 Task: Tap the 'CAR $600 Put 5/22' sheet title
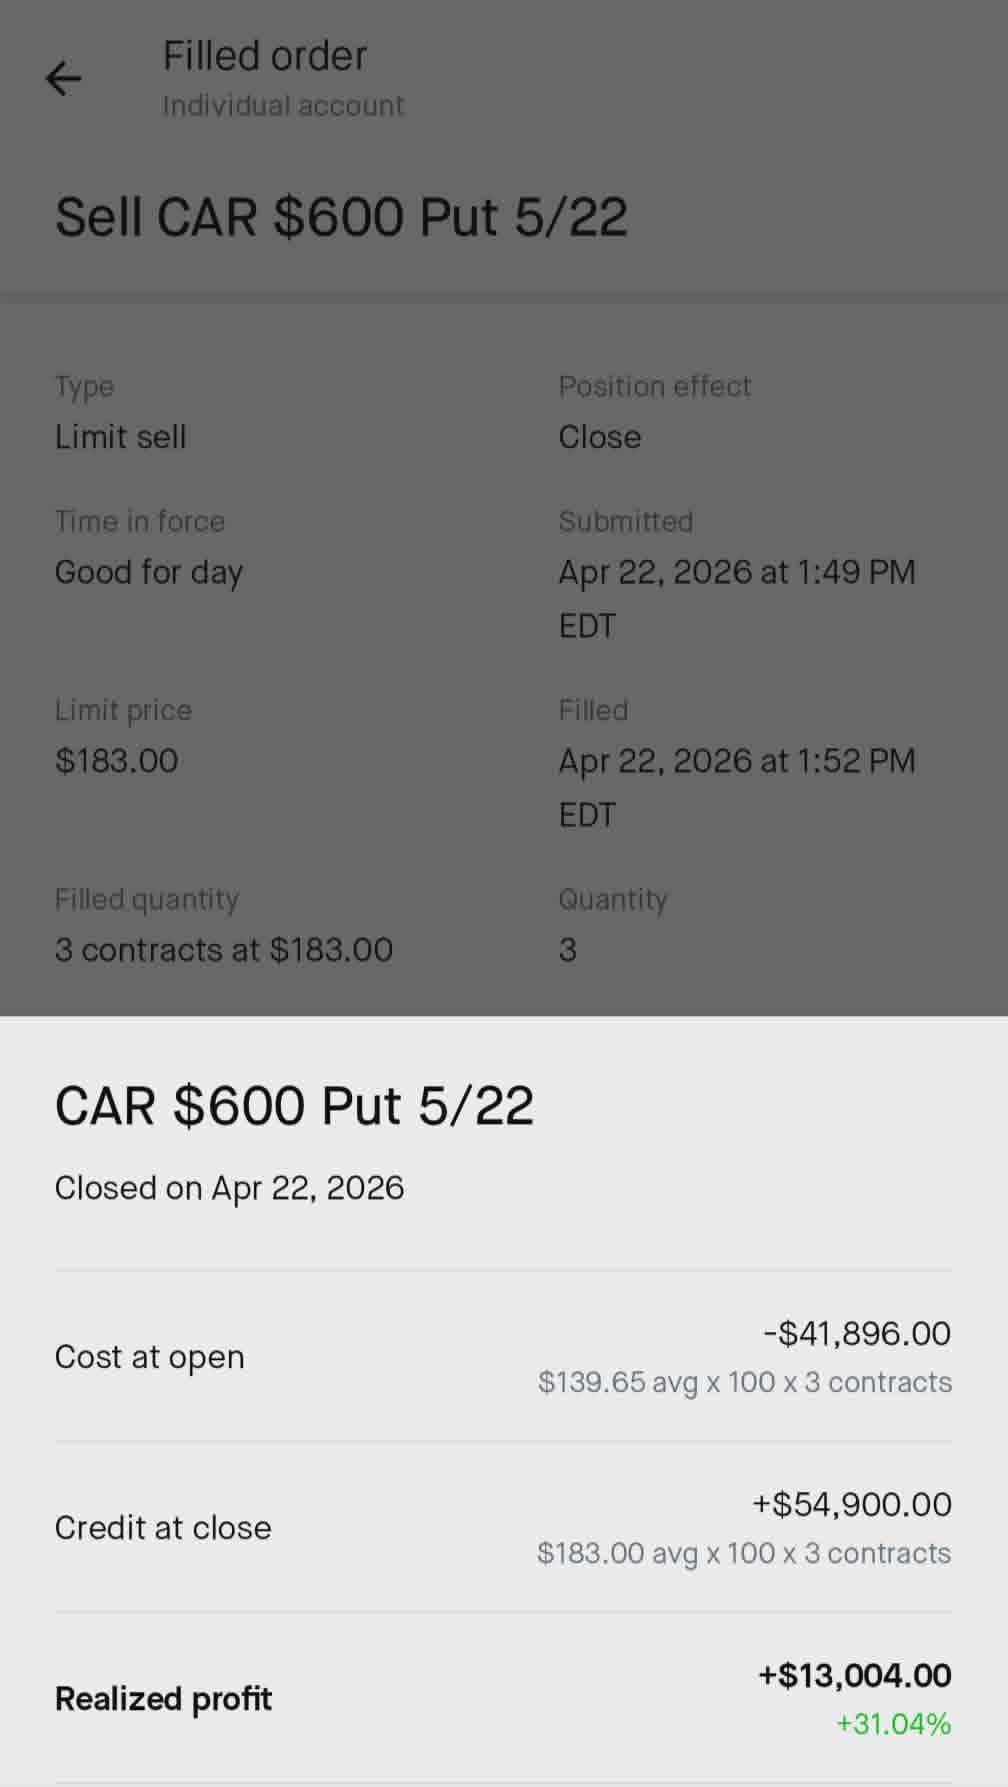pos(294,1106)
